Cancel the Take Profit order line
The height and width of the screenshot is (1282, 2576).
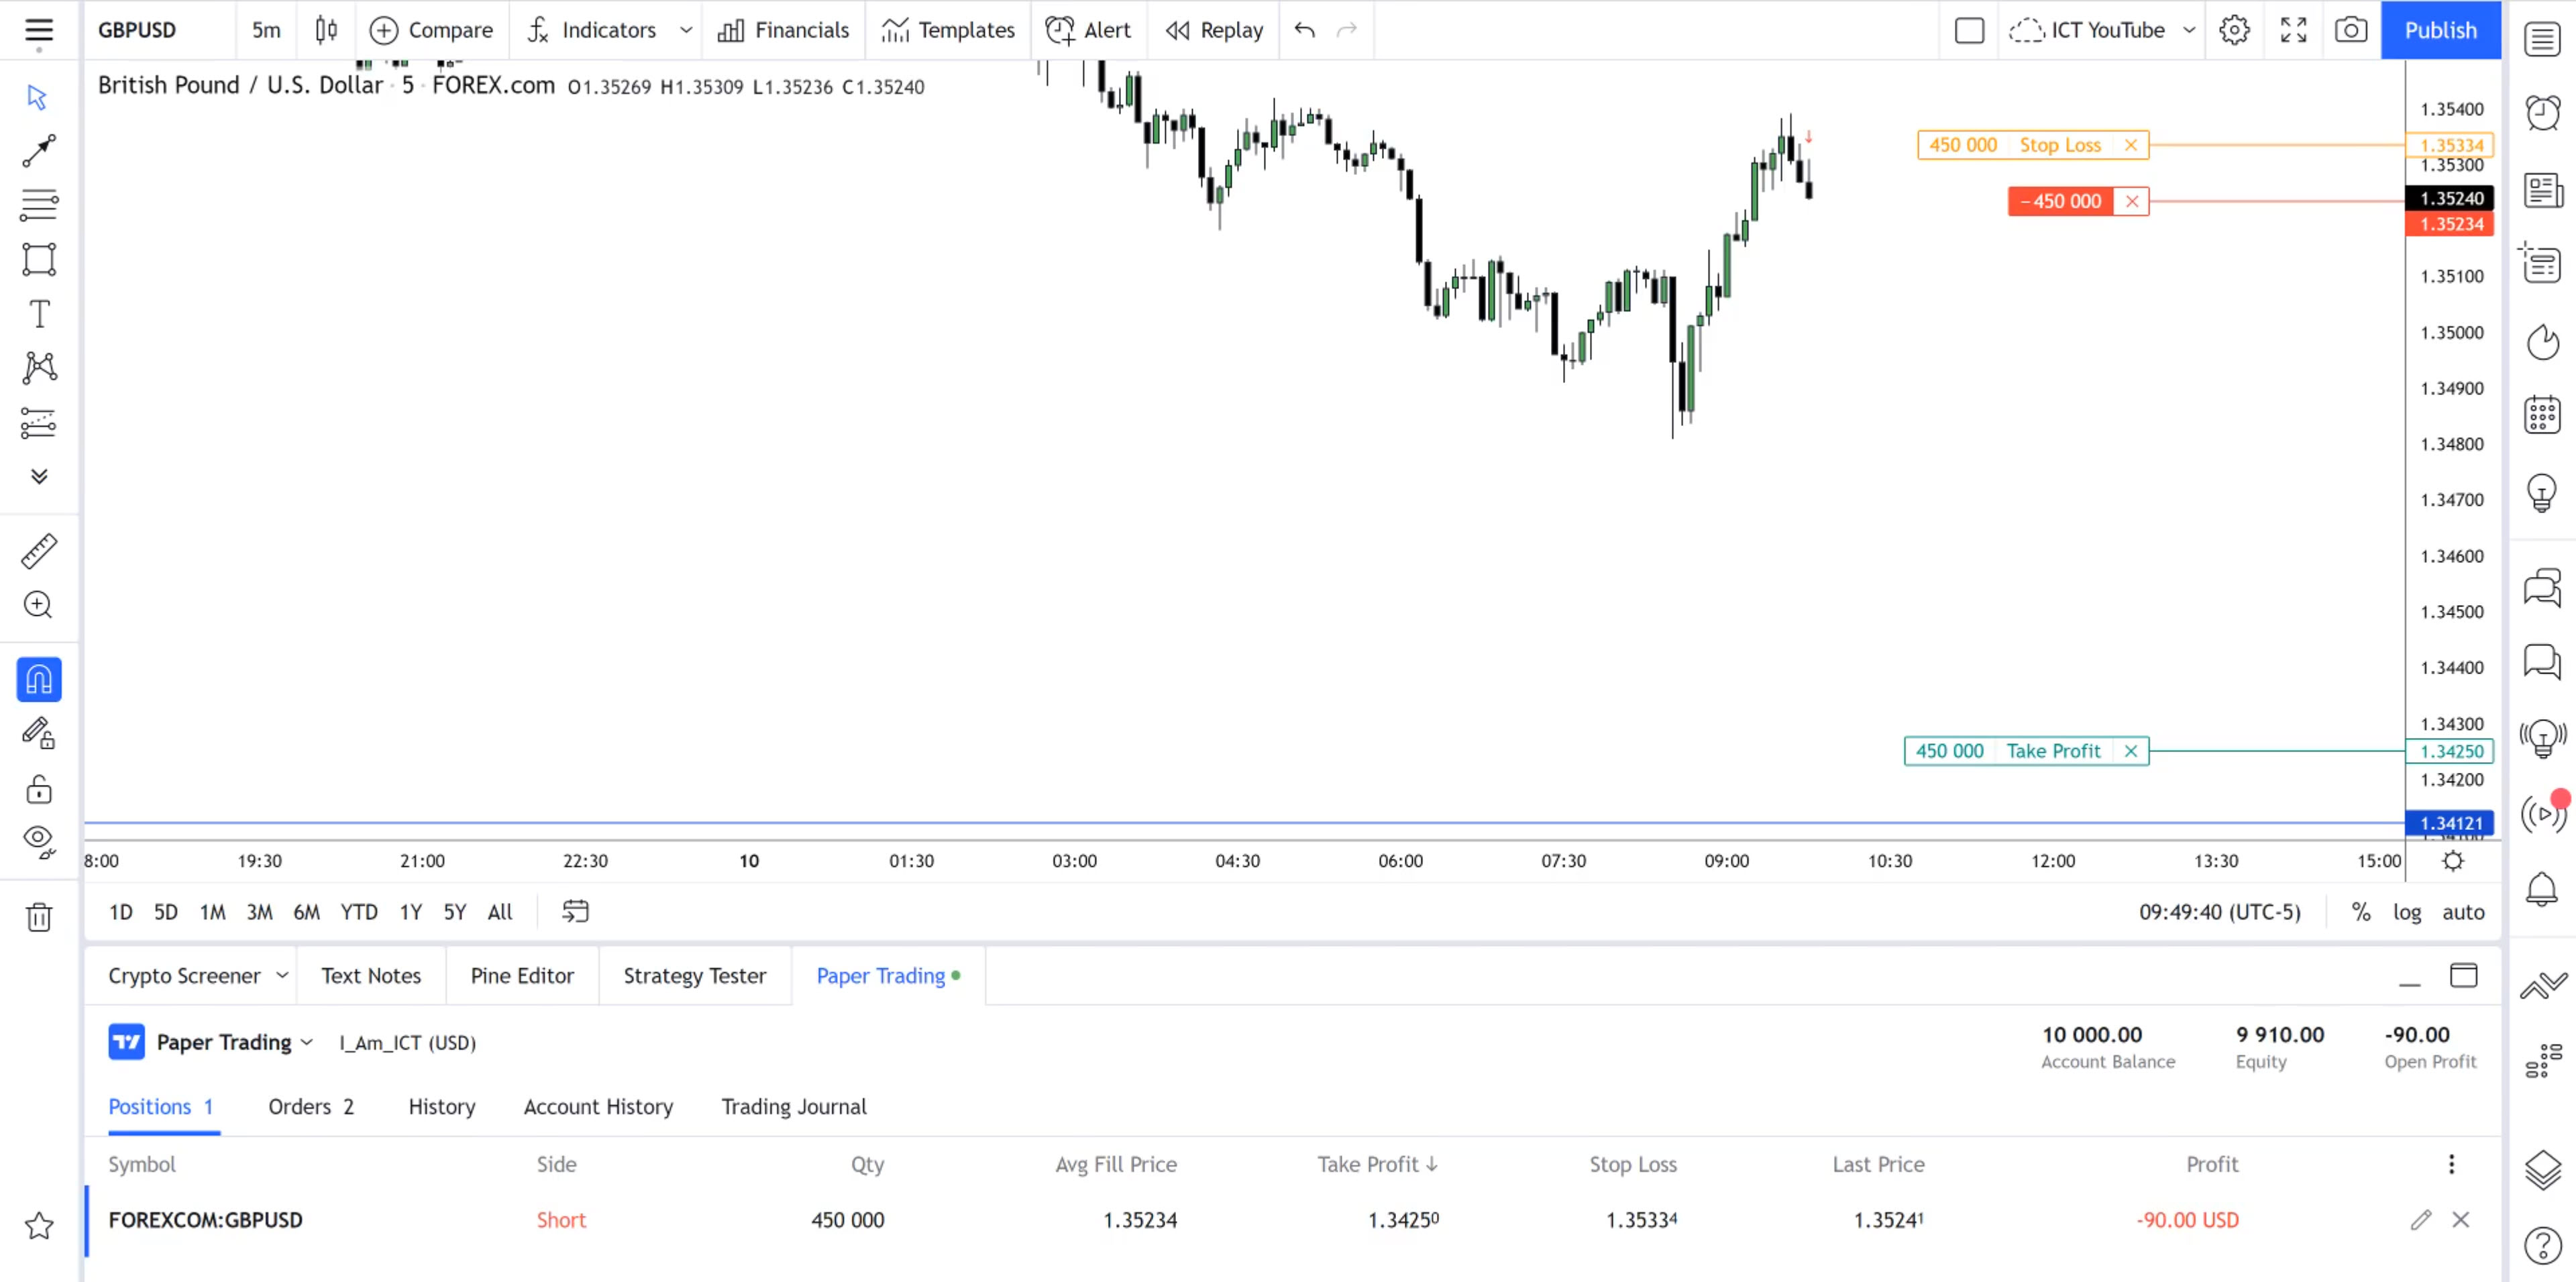pos(2131,751)
